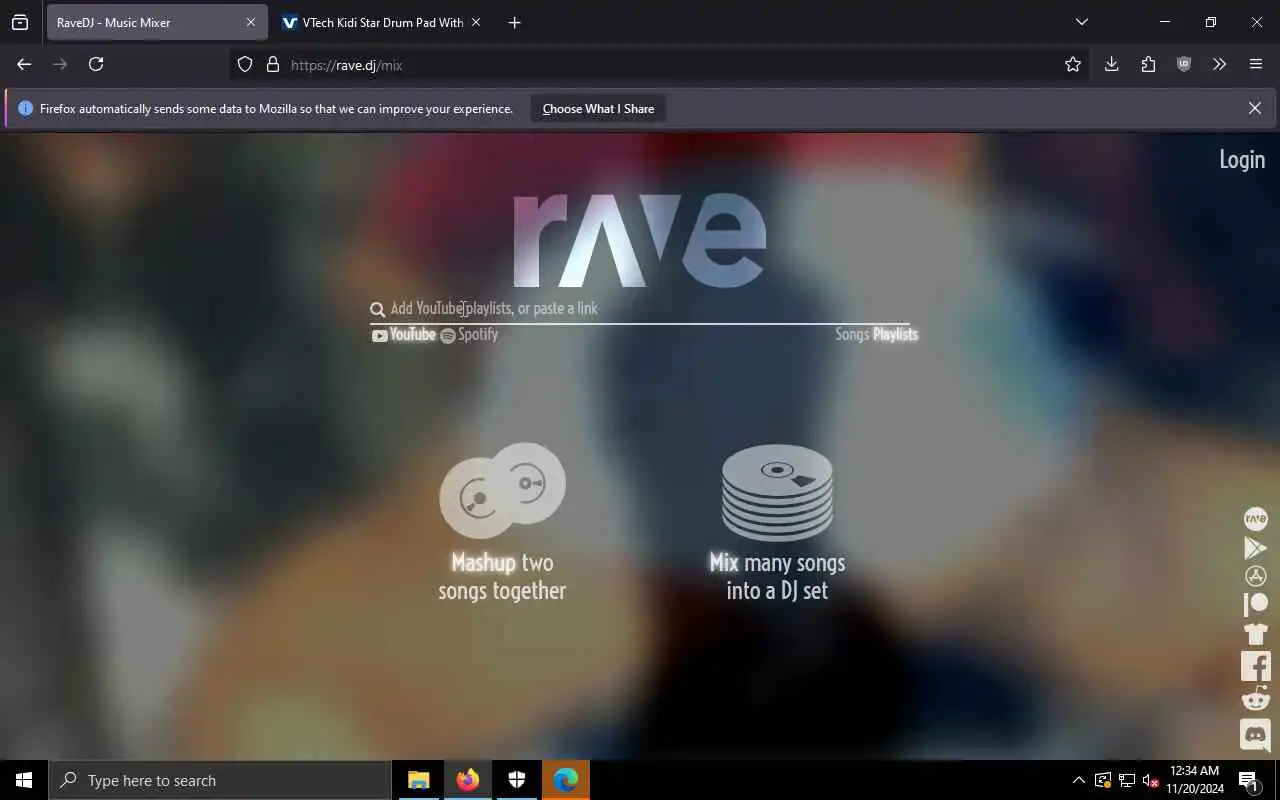This screenshot has height=800, width=1280.
Task: Open the Reddit icon link
Action: 1255,698
